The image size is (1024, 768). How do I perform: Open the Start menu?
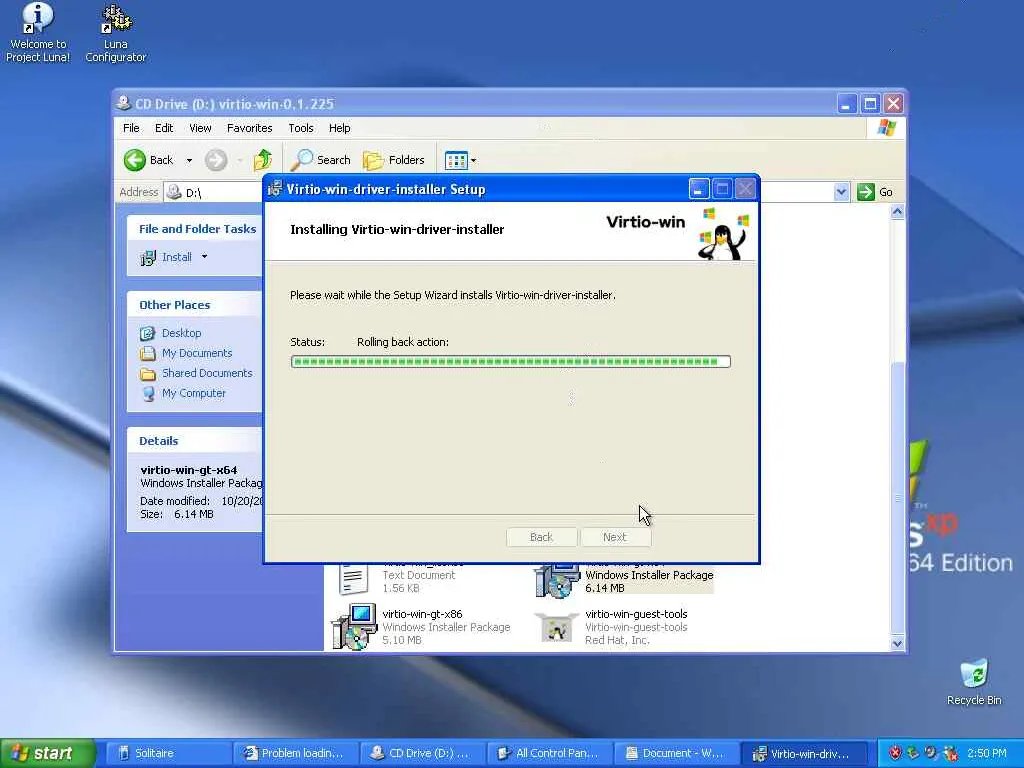pyautogui.click(x=48, y=753)
